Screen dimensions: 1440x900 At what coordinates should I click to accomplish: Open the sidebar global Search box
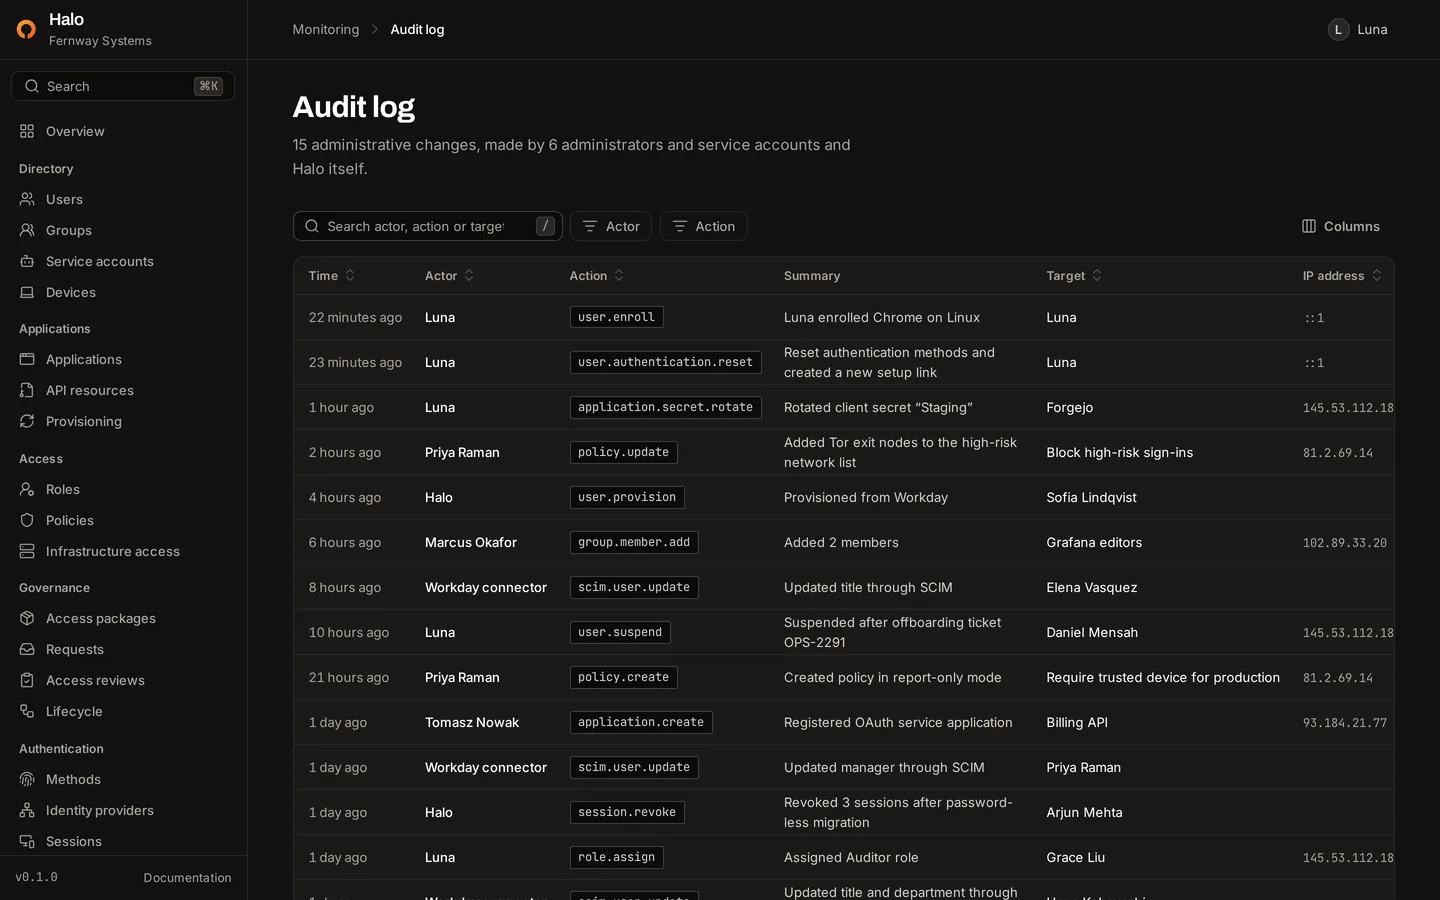pyautogui.click(x=123, y=86)
